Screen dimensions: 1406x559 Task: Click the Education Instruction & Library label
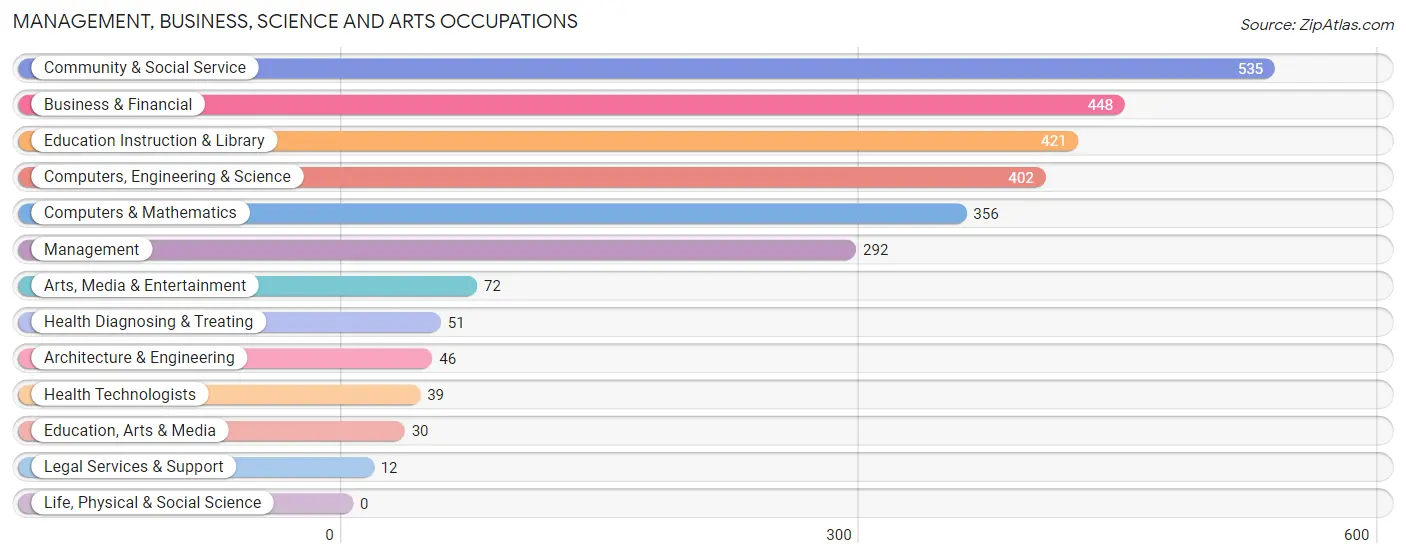[x=154, y=141]
